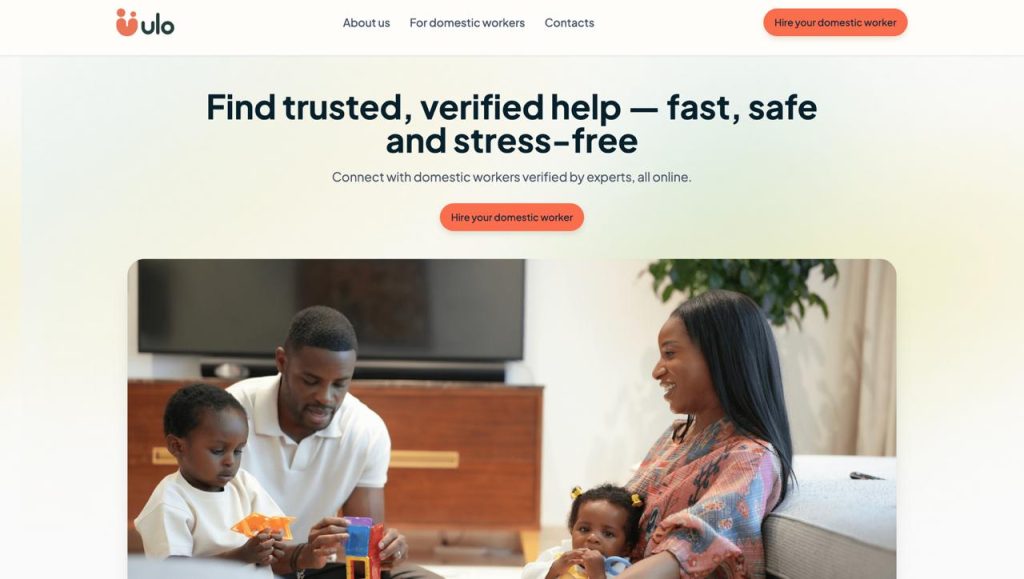This screenshot has height=579, width=1024.
Task: Open the Contacts page
Action: tap(569, 23)
